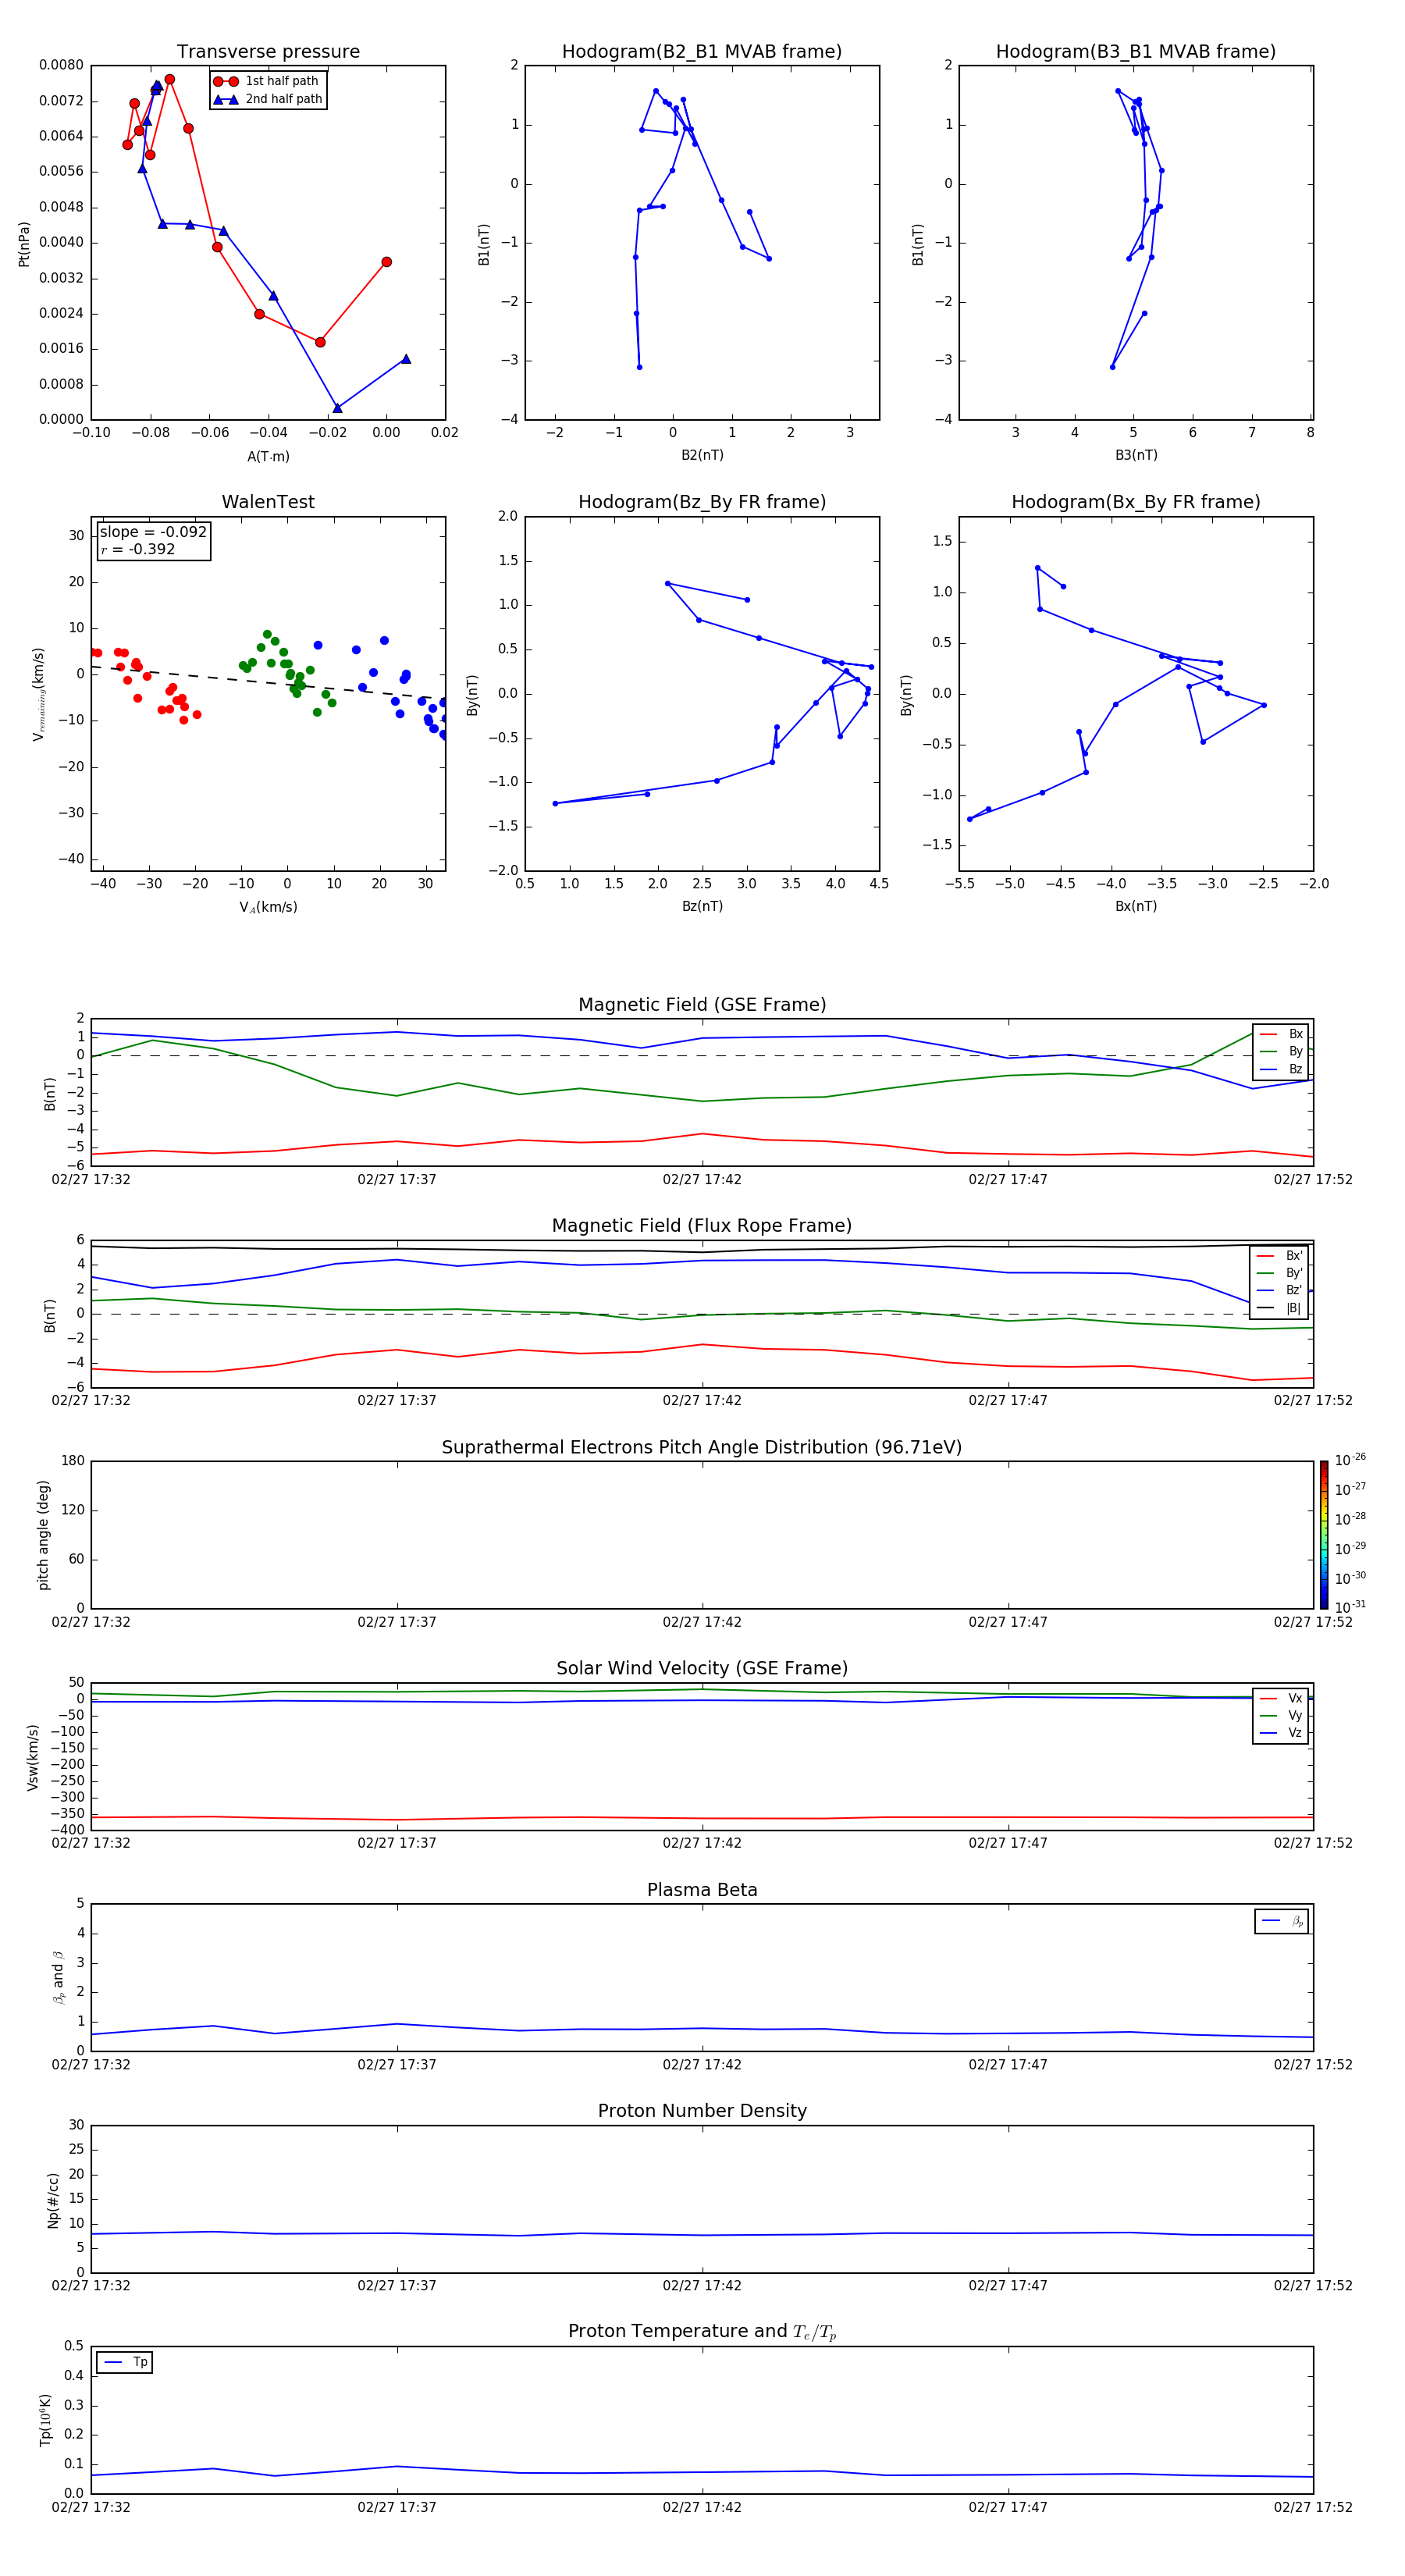Click the 'Proton Temperature and Te/Tp' title
Viewport: 1405px width, 2576px height.
pos(702,2332)
